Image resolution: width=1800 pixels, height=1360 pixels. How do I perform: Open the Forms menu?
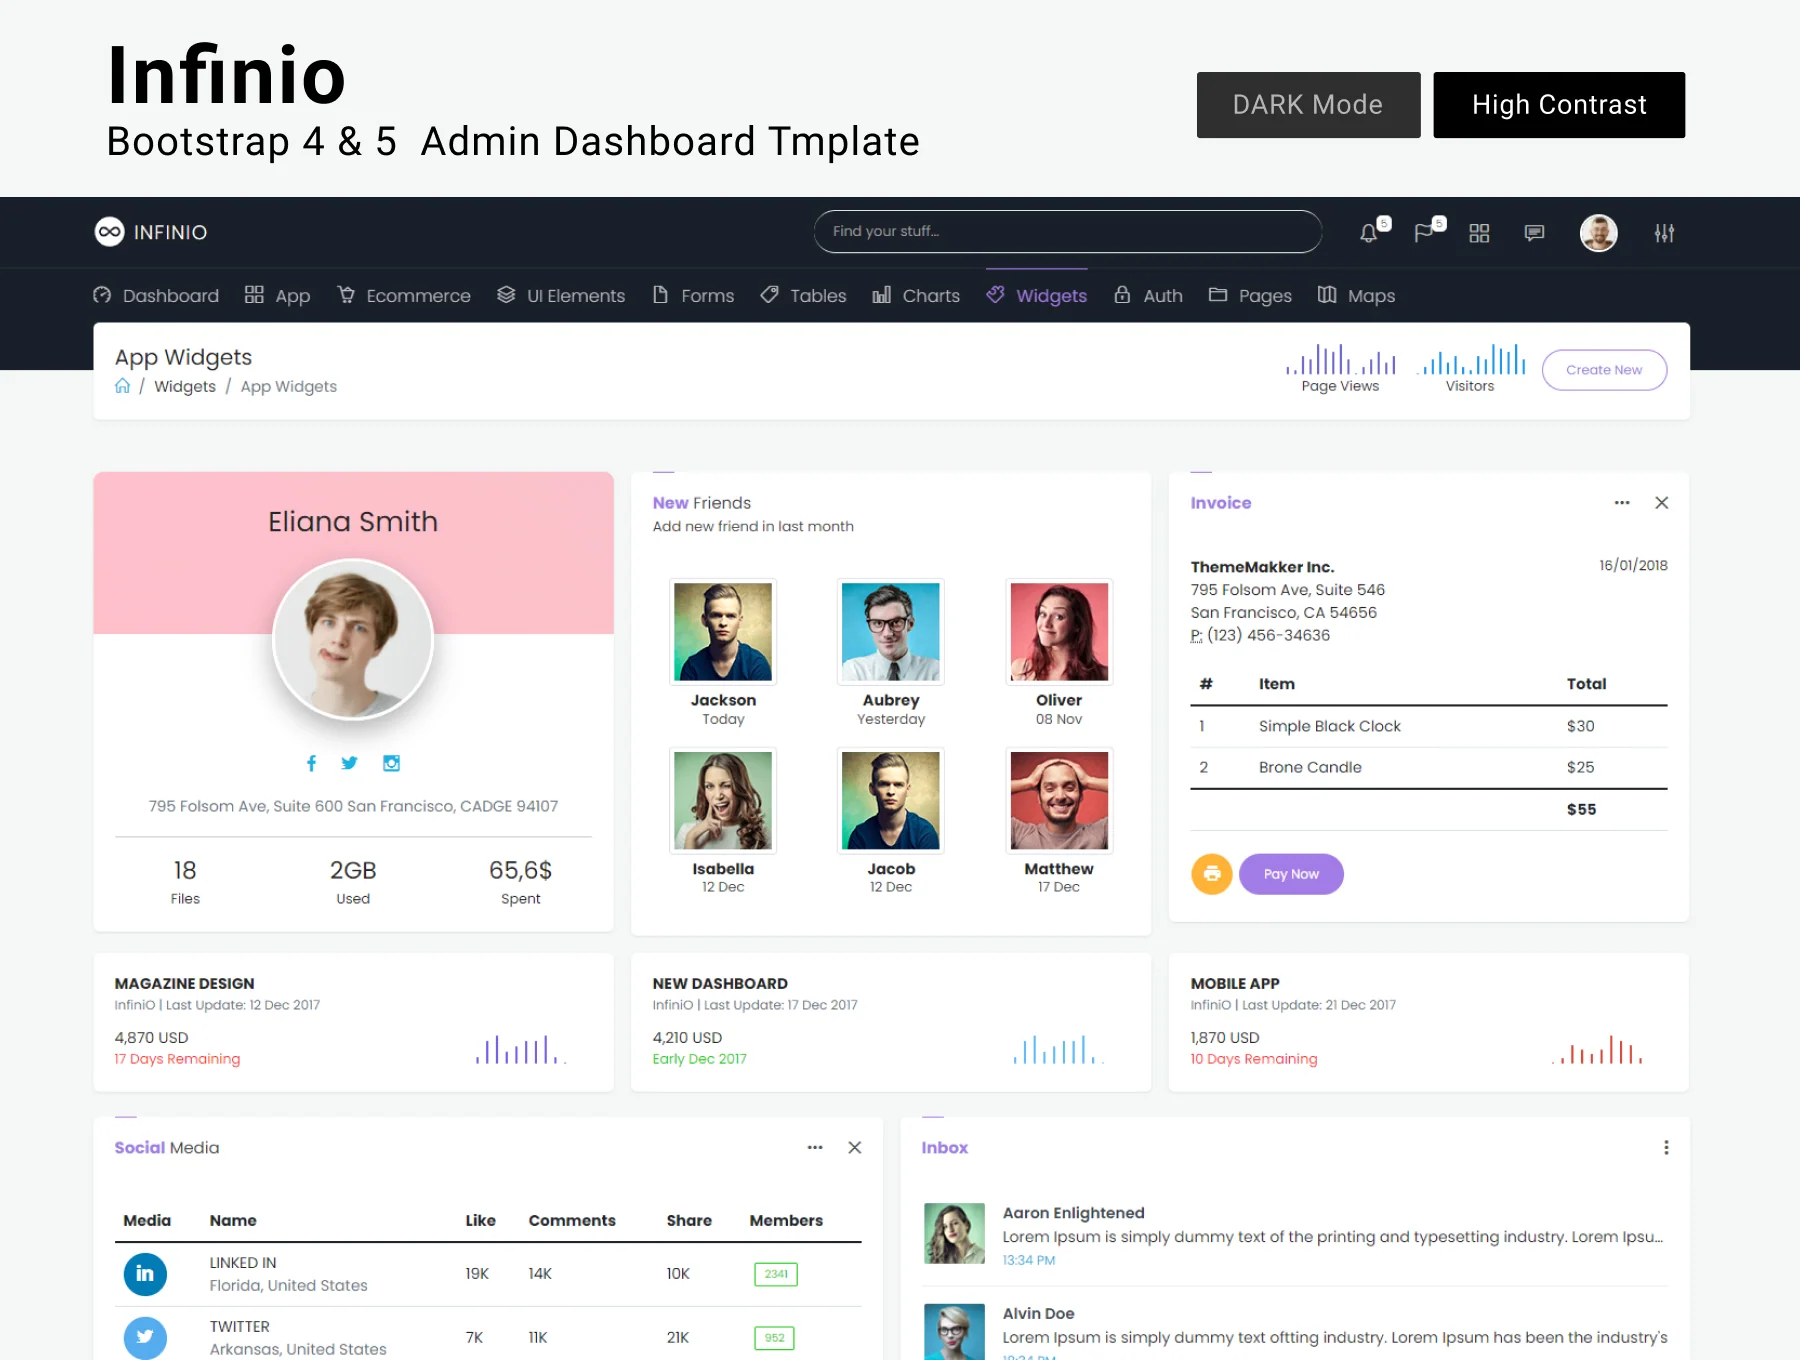point(693,296)
